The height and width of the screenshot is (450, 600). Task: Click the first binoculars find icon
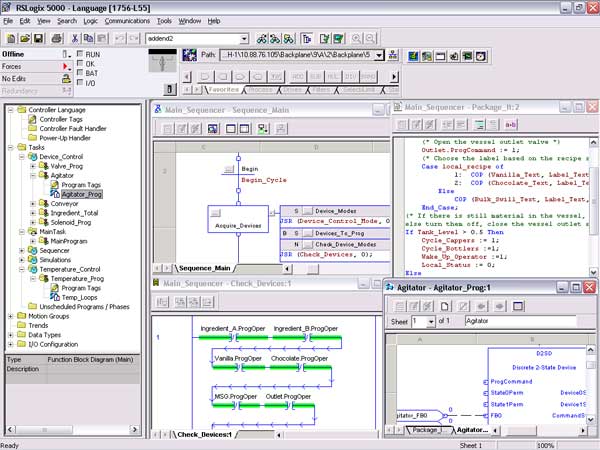coord(262,38)
